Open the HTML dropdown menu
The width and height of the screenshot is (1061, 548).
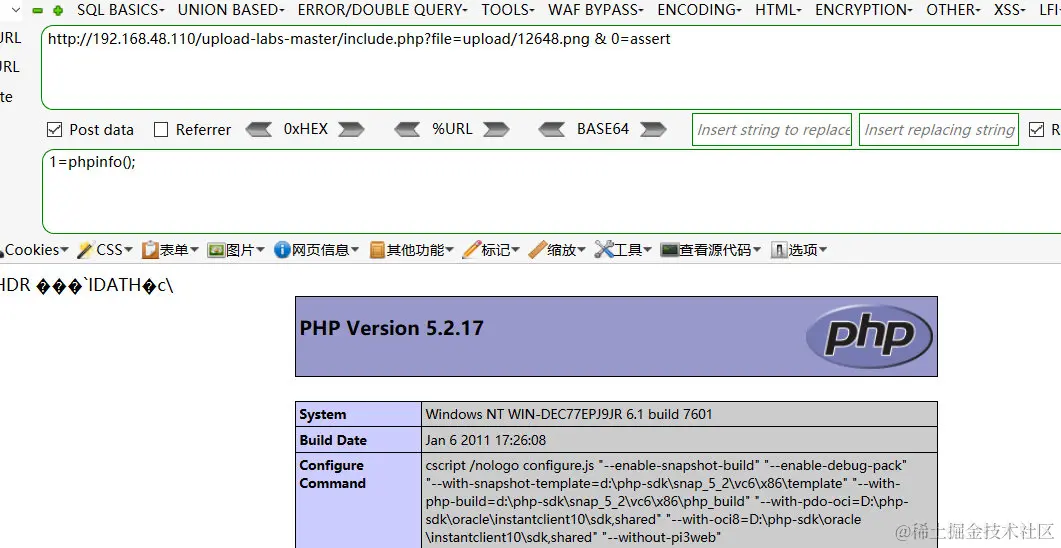point(778,10)
